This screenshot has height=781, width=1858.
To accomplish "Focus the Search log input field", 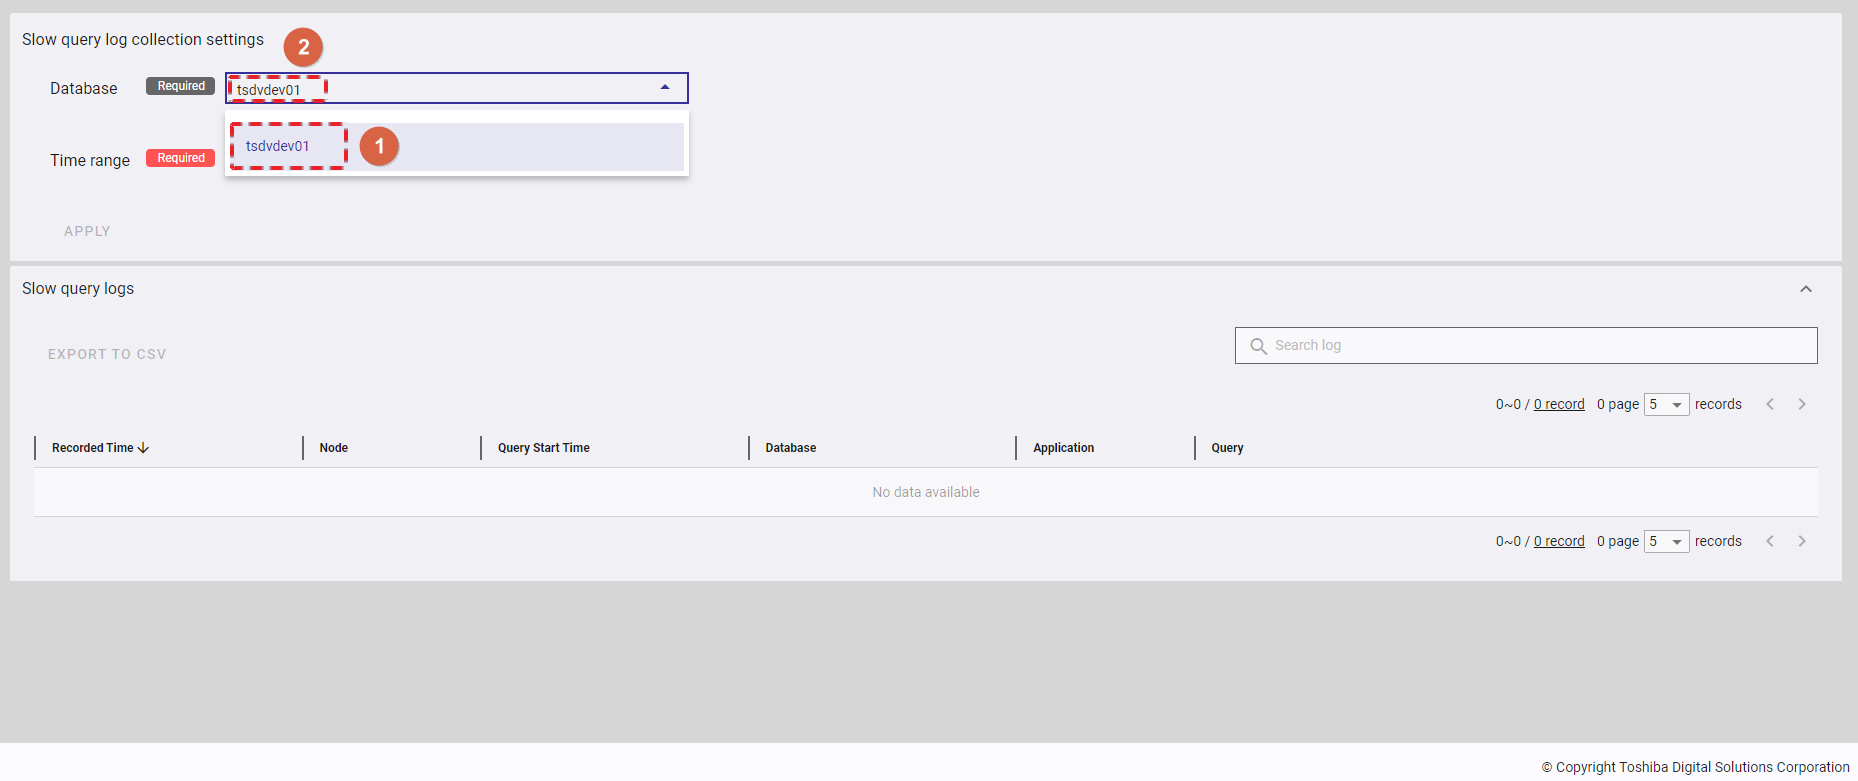I will [x=1540, y=346].
